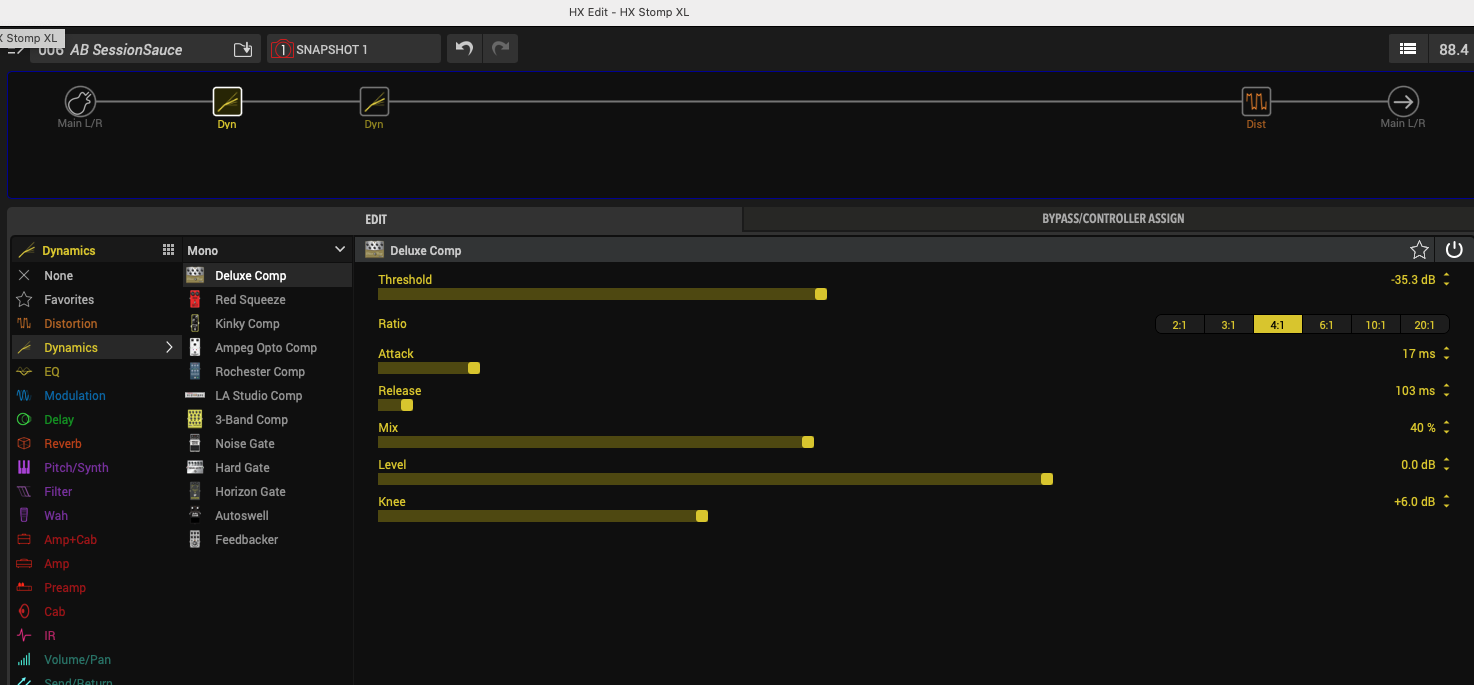Click the Knee slider handle

[x=702, y=516]
